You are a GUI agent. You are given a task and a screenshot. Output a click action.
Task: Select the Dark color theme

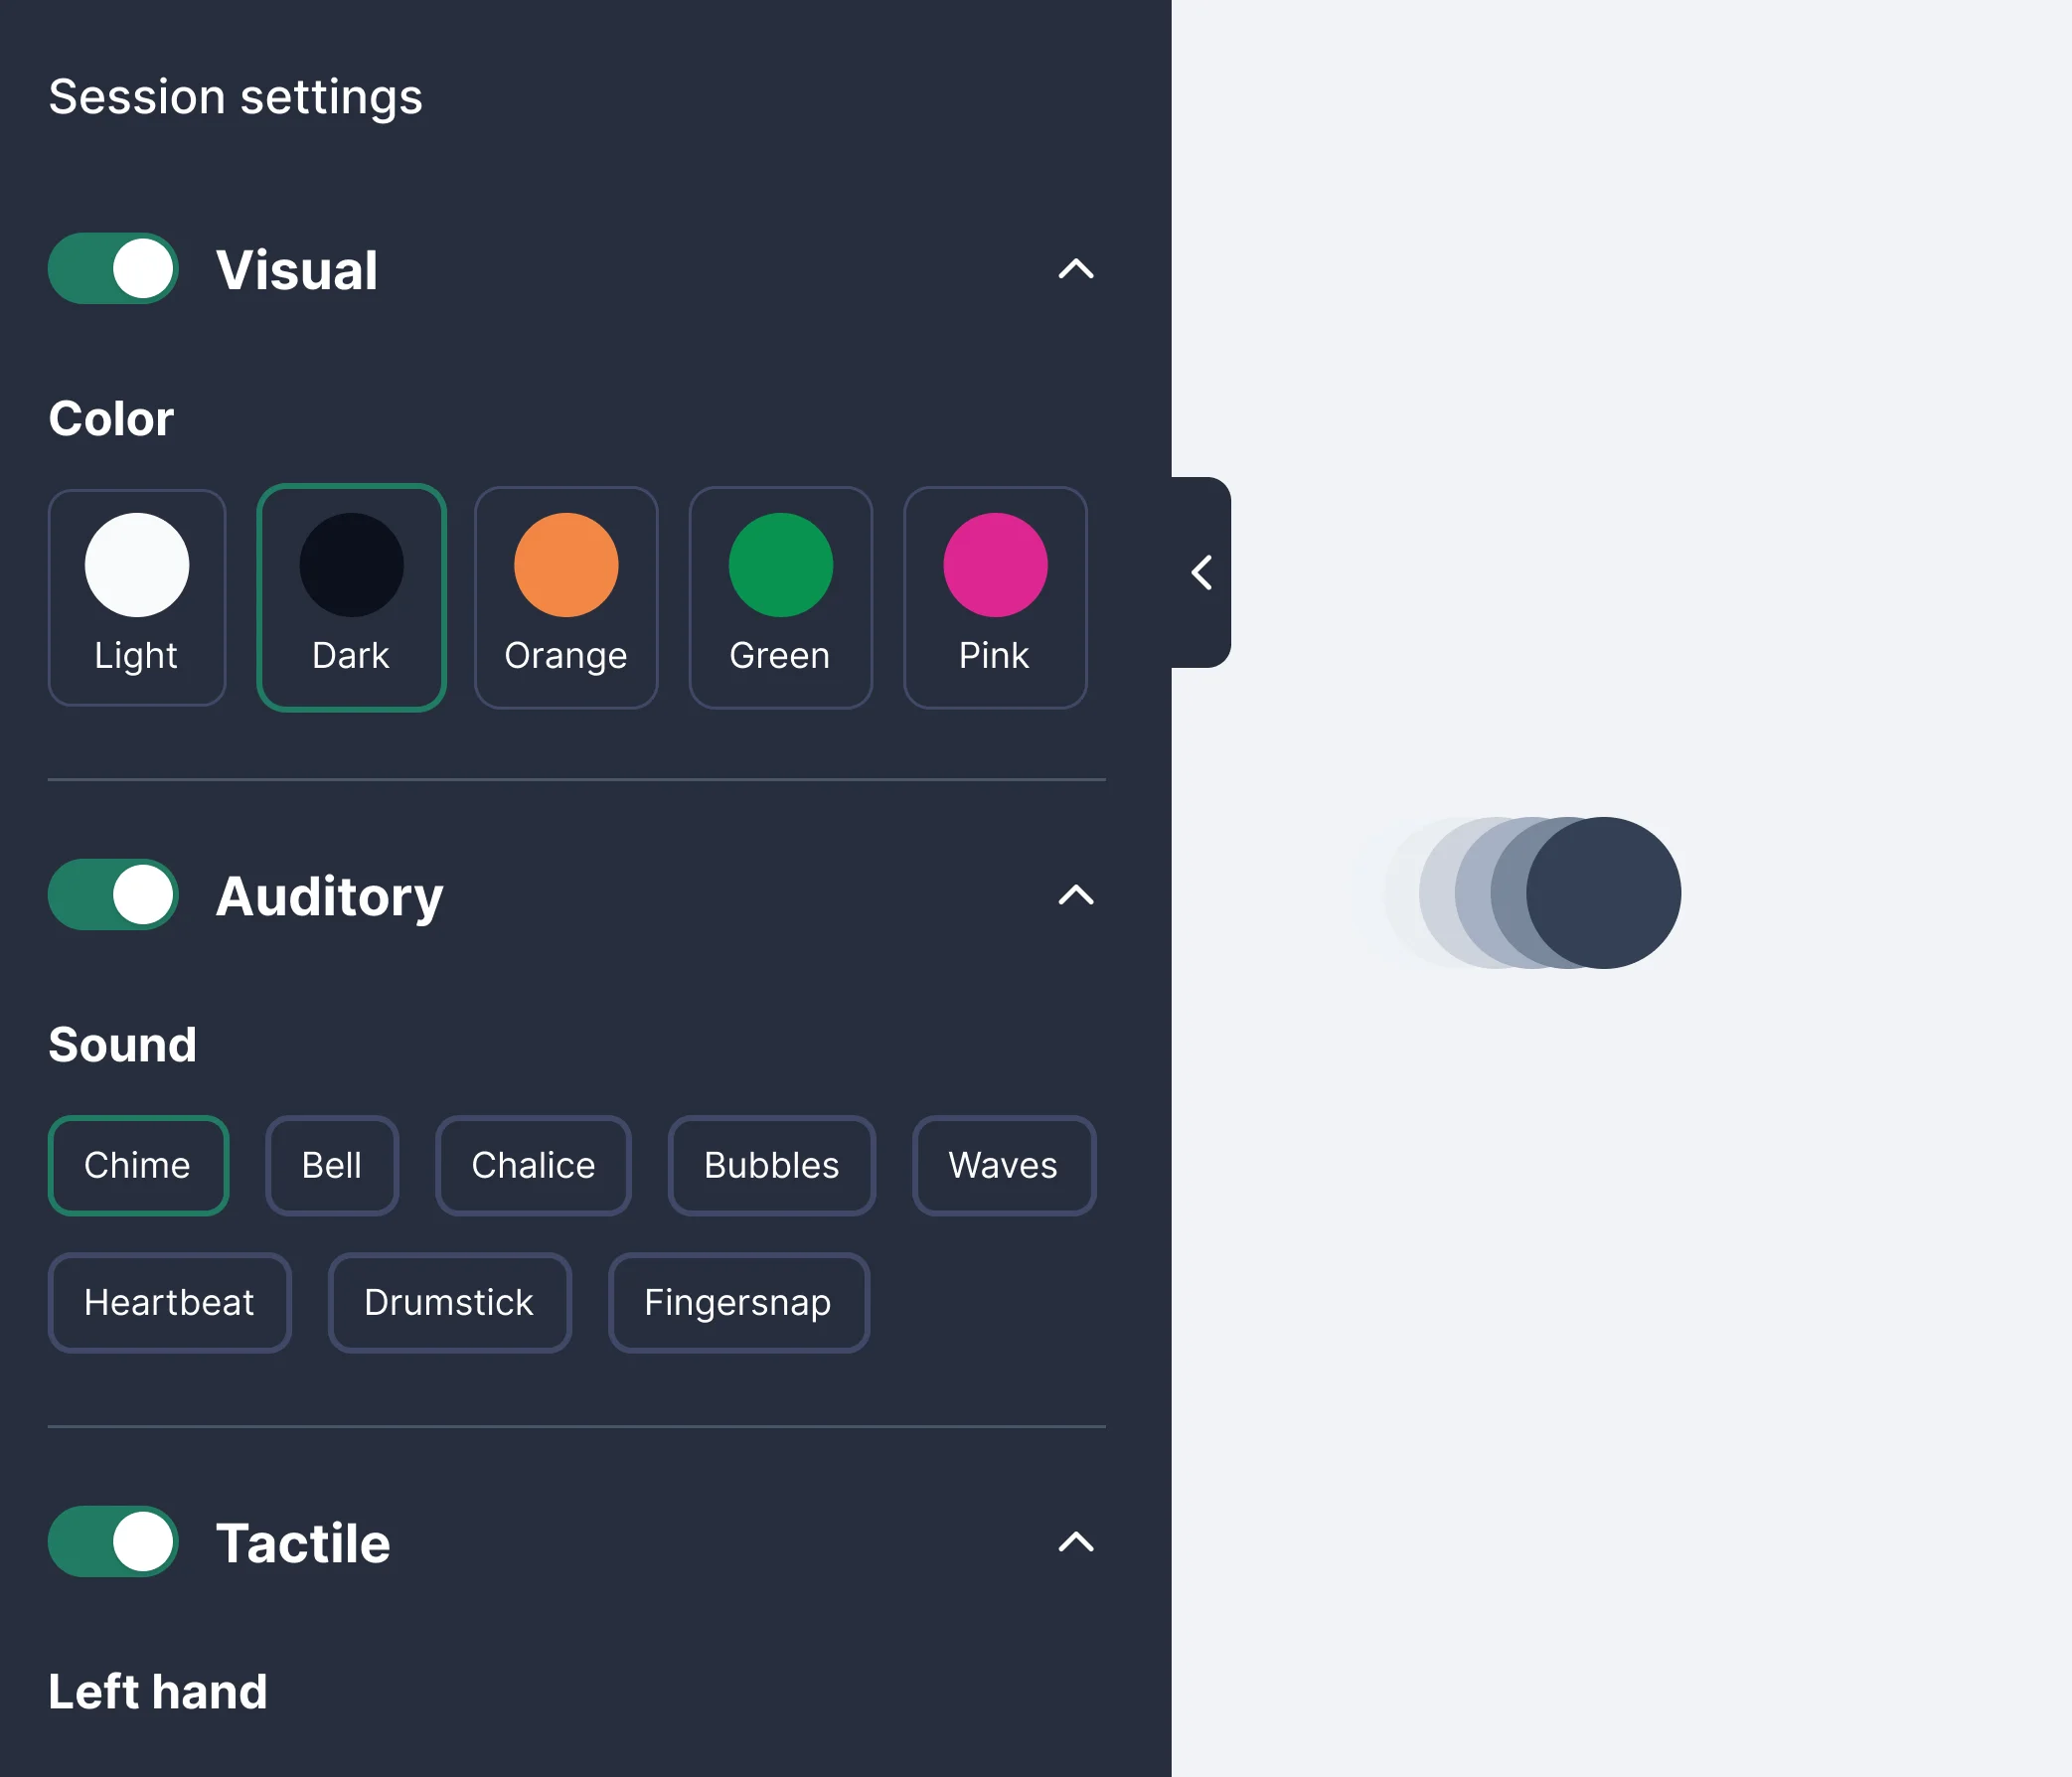(351, 597)
